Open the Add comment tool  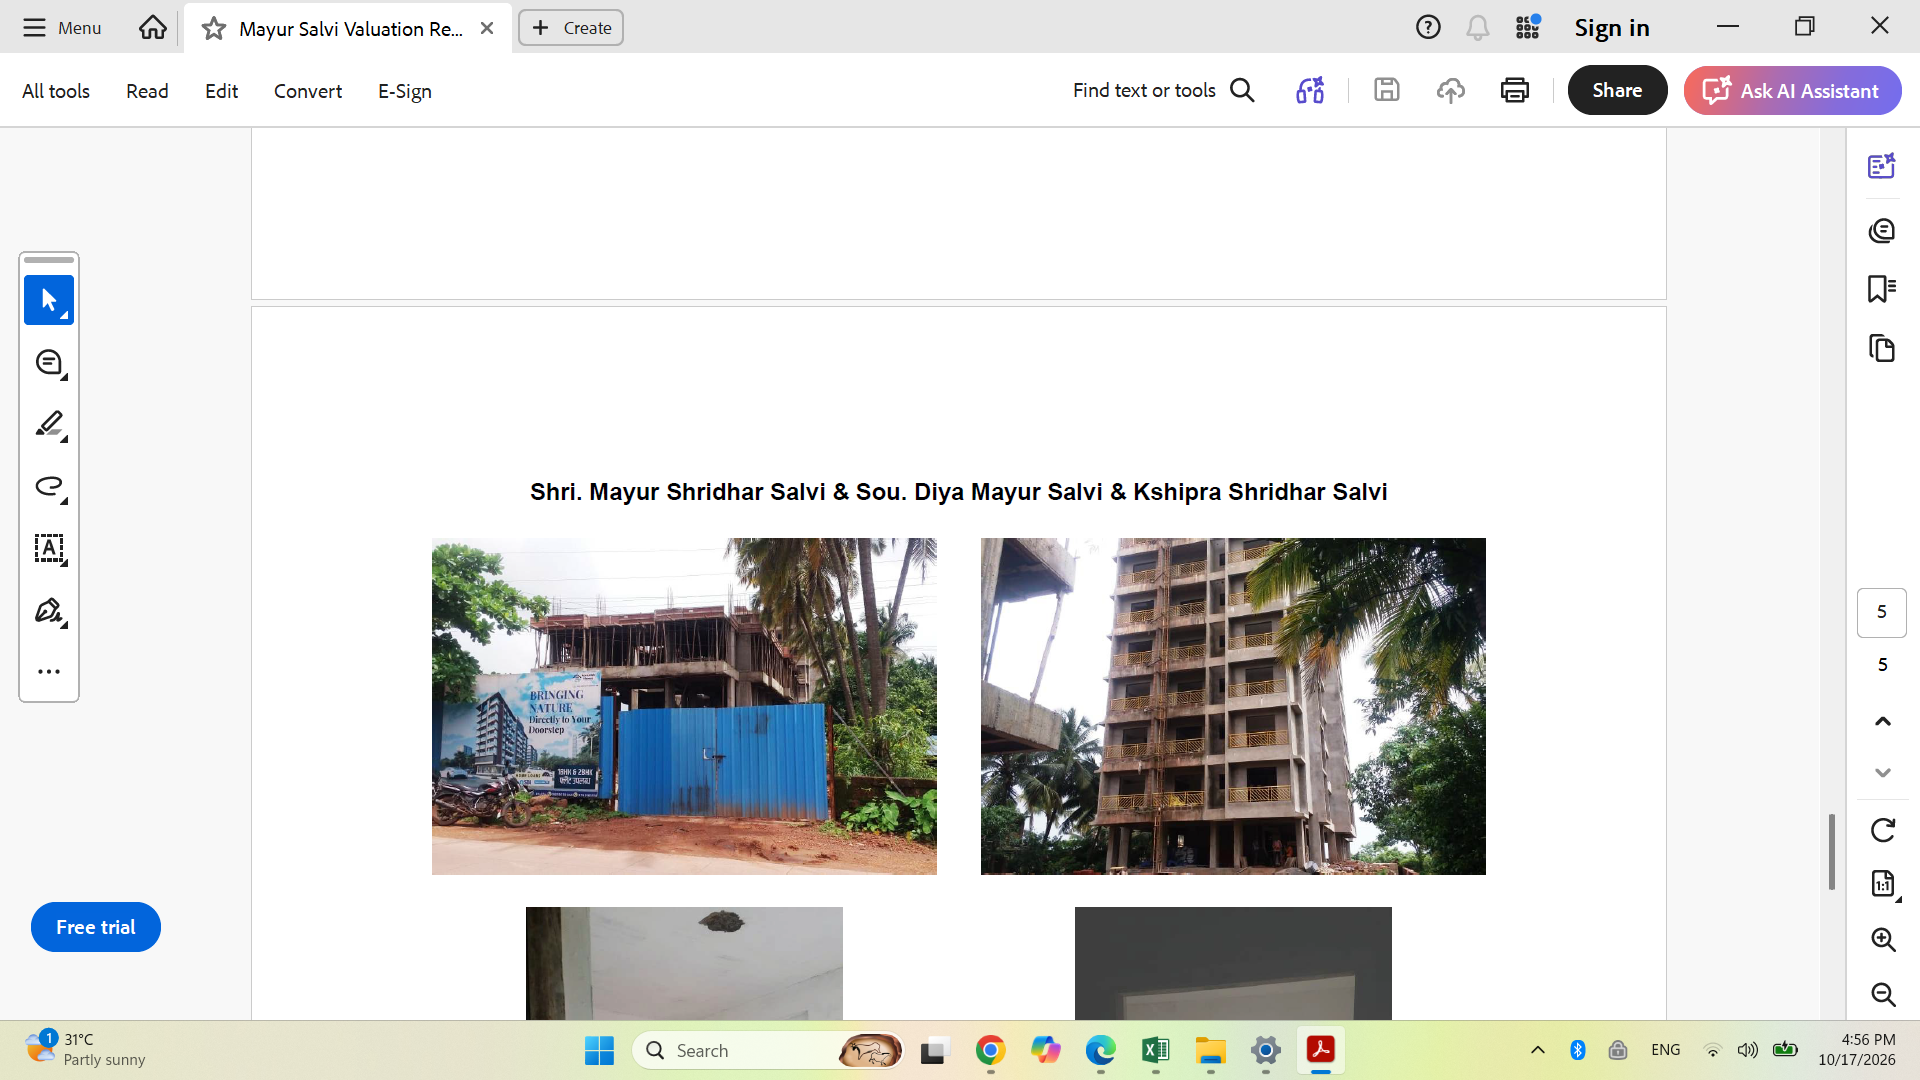point(49,363)
